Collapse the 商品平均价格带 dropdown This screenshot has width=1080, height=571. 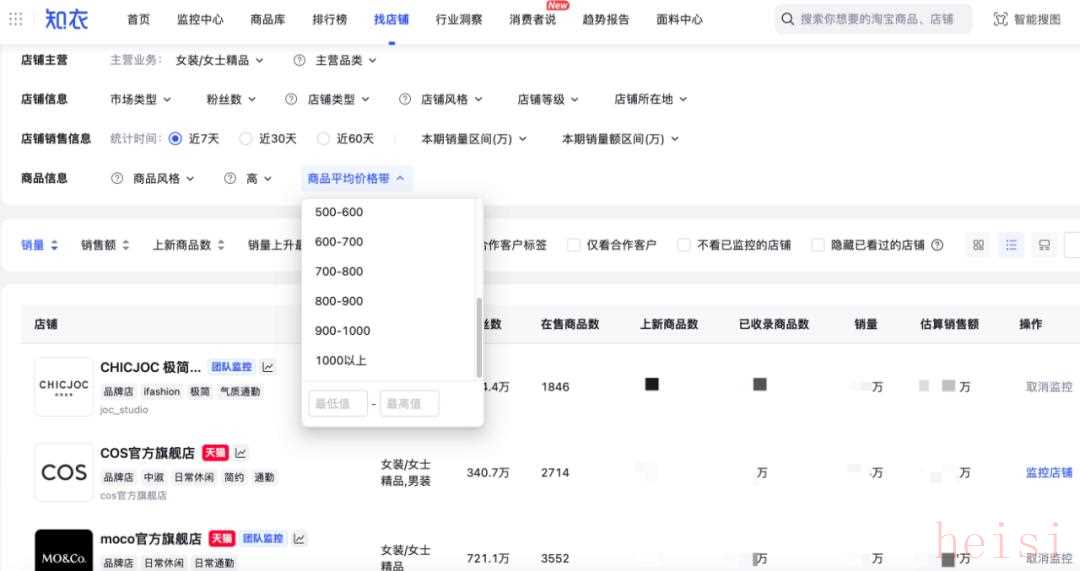(356, 178)
